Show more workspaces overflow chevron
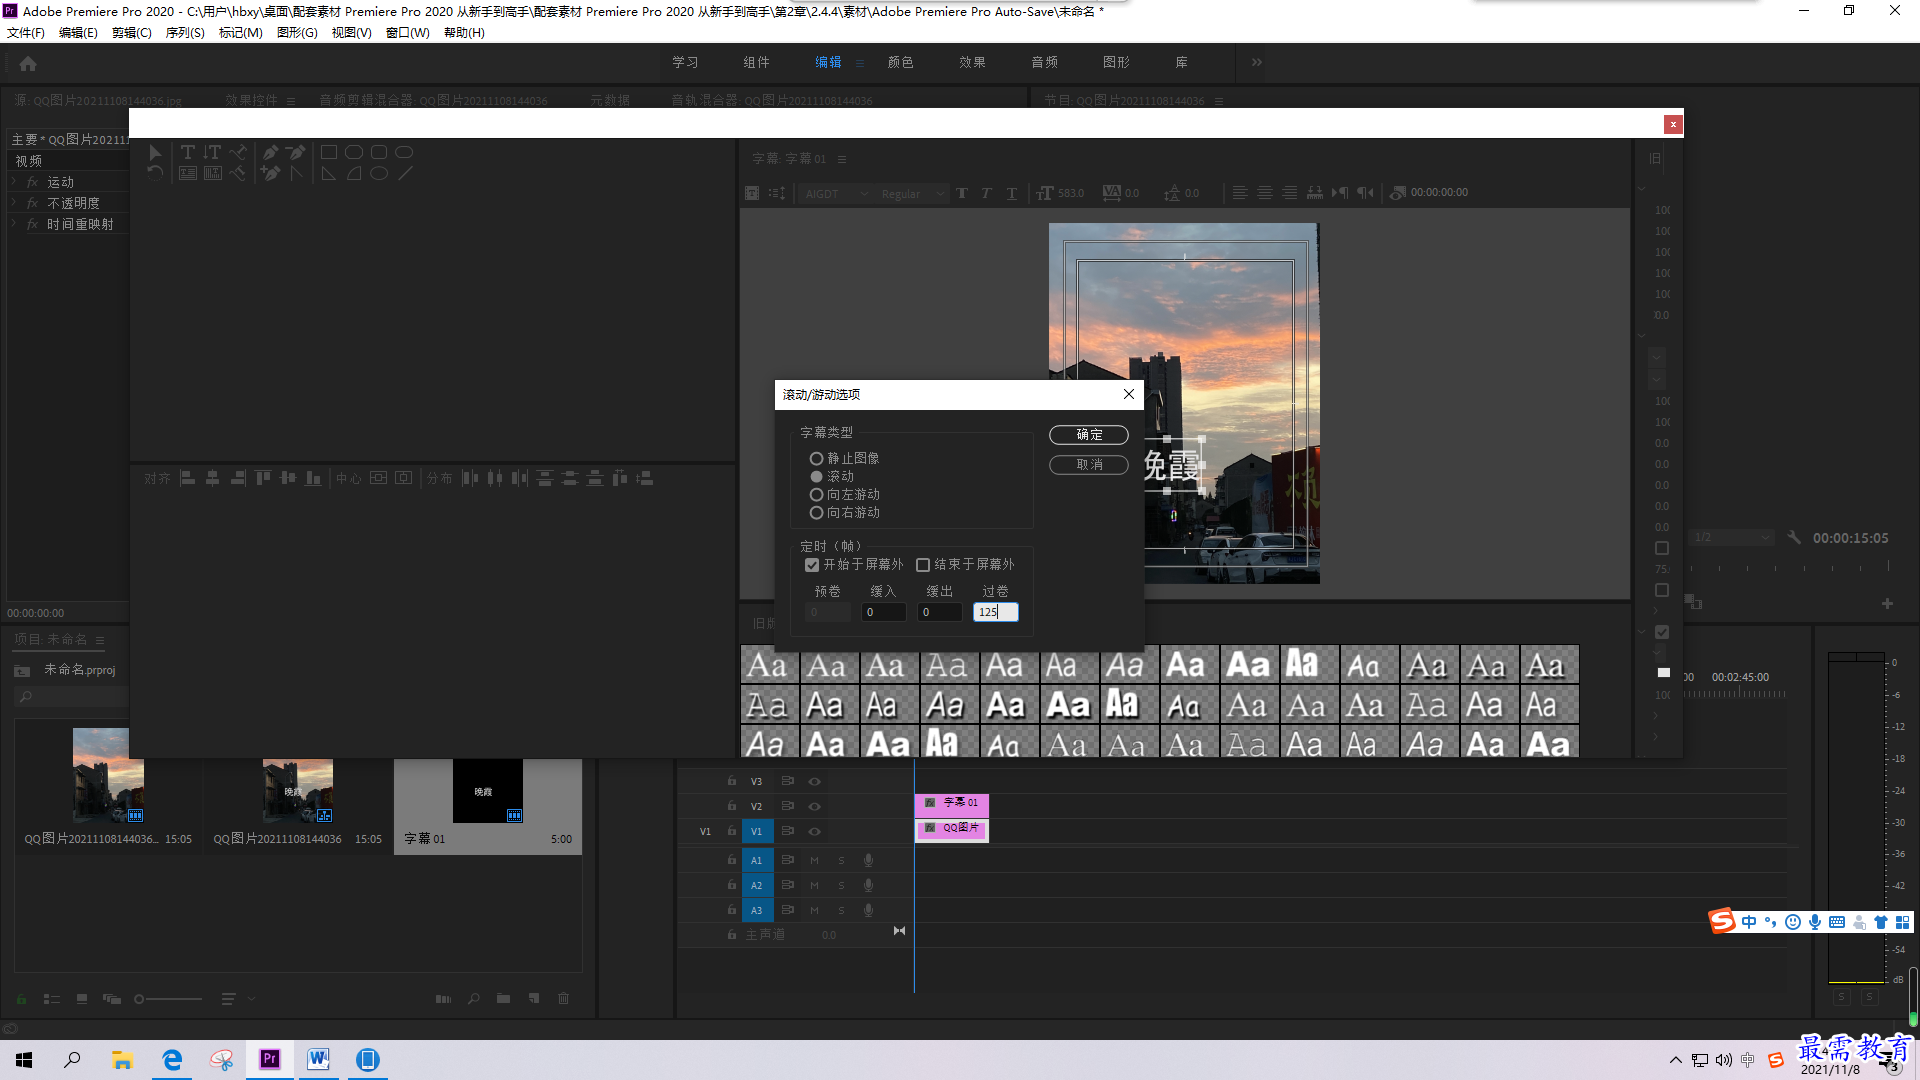 point(1257,62)
